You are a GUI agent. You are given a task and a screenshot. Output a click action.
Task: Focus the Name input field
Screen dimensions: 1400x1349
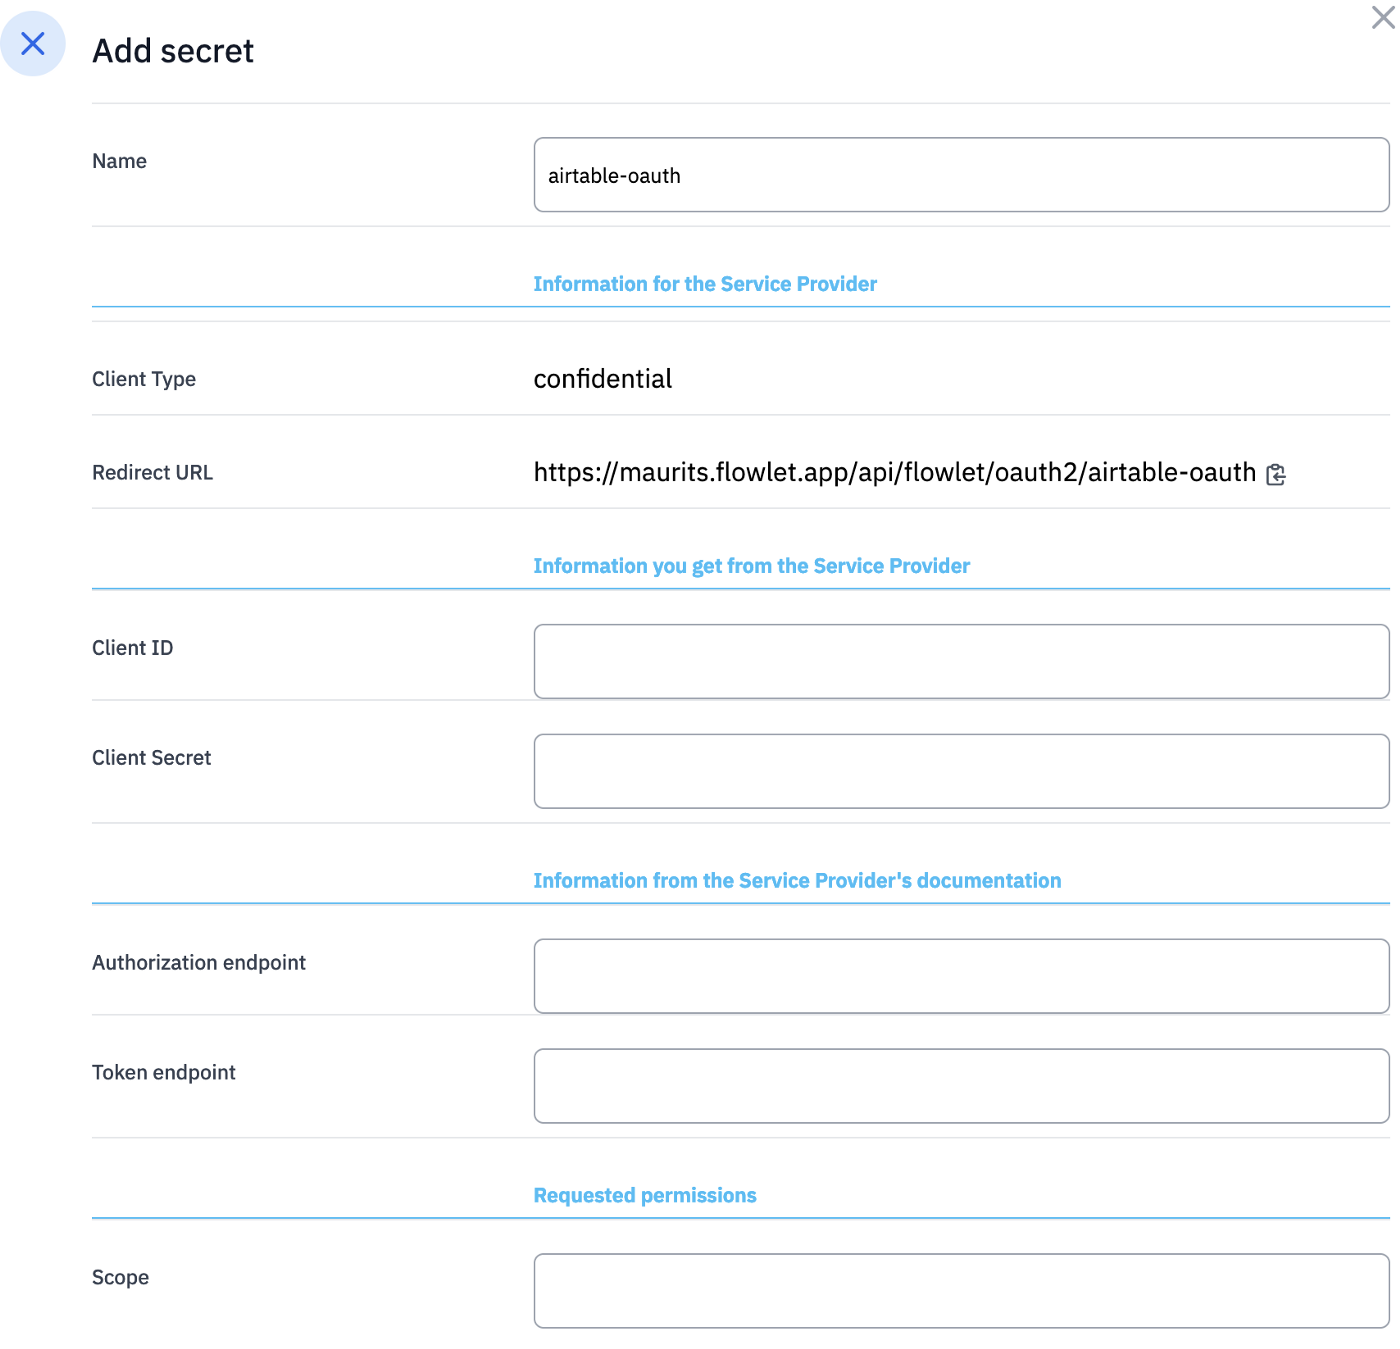[961, 175]
